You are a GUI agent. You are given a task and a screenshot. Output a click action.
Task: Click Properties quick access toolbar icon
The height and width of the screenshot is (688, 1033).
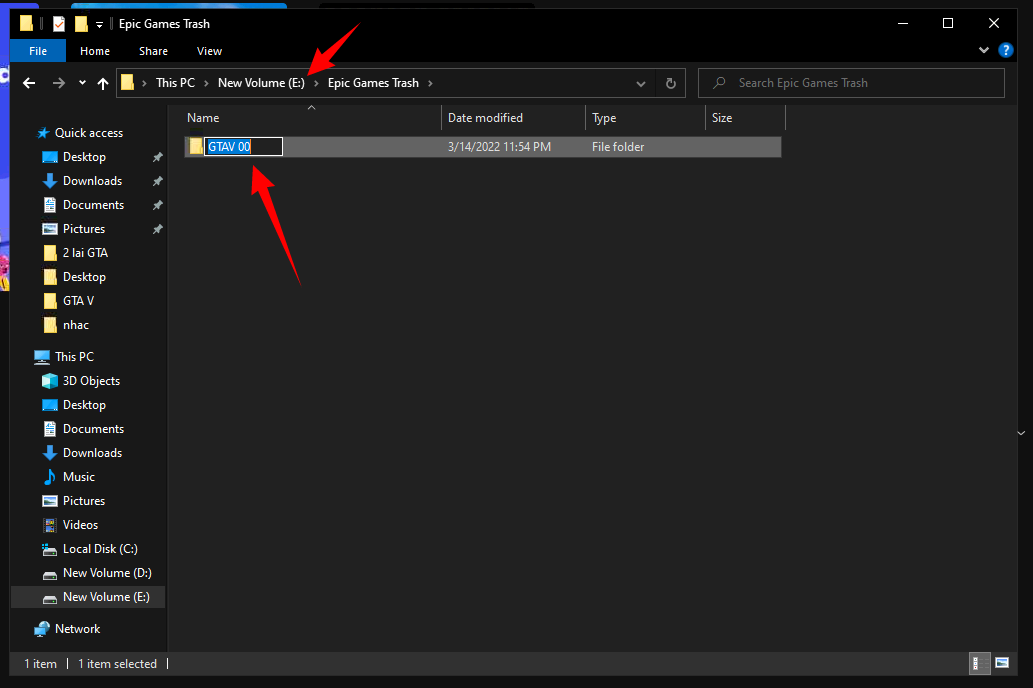click(x=59, y=24)
